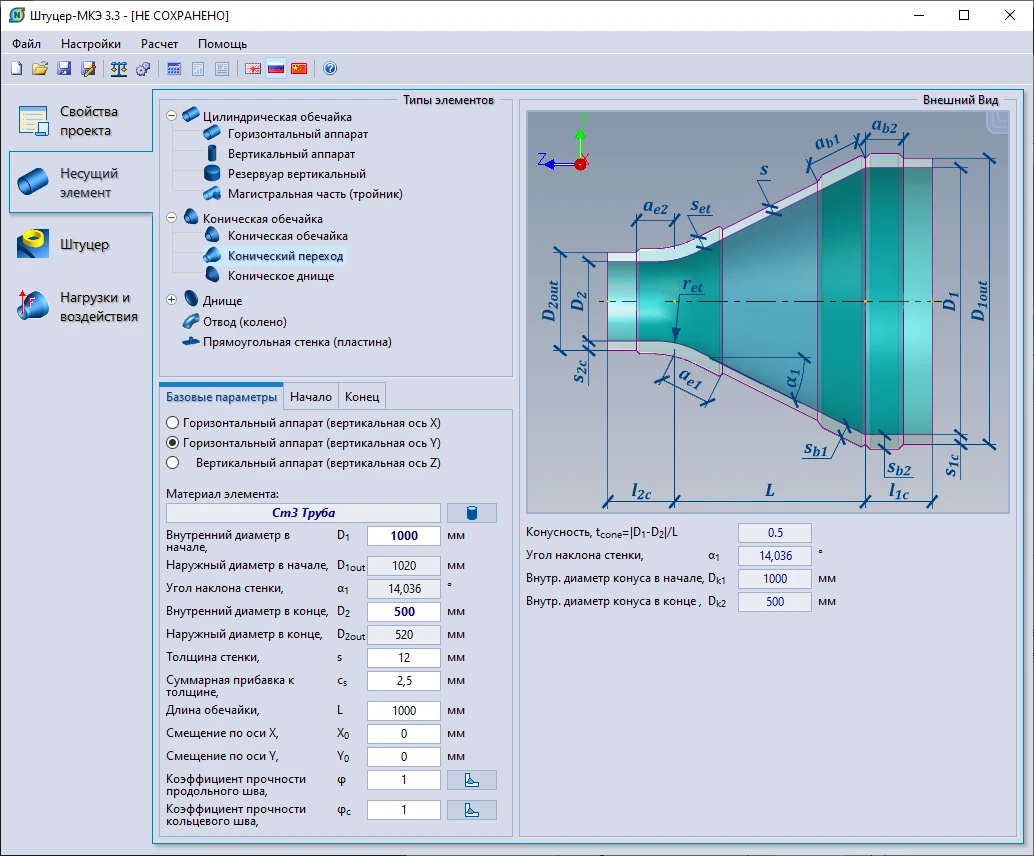1034x856 pixels.
Task: Open the Расчет menu
Action: (x=159, y=44)
